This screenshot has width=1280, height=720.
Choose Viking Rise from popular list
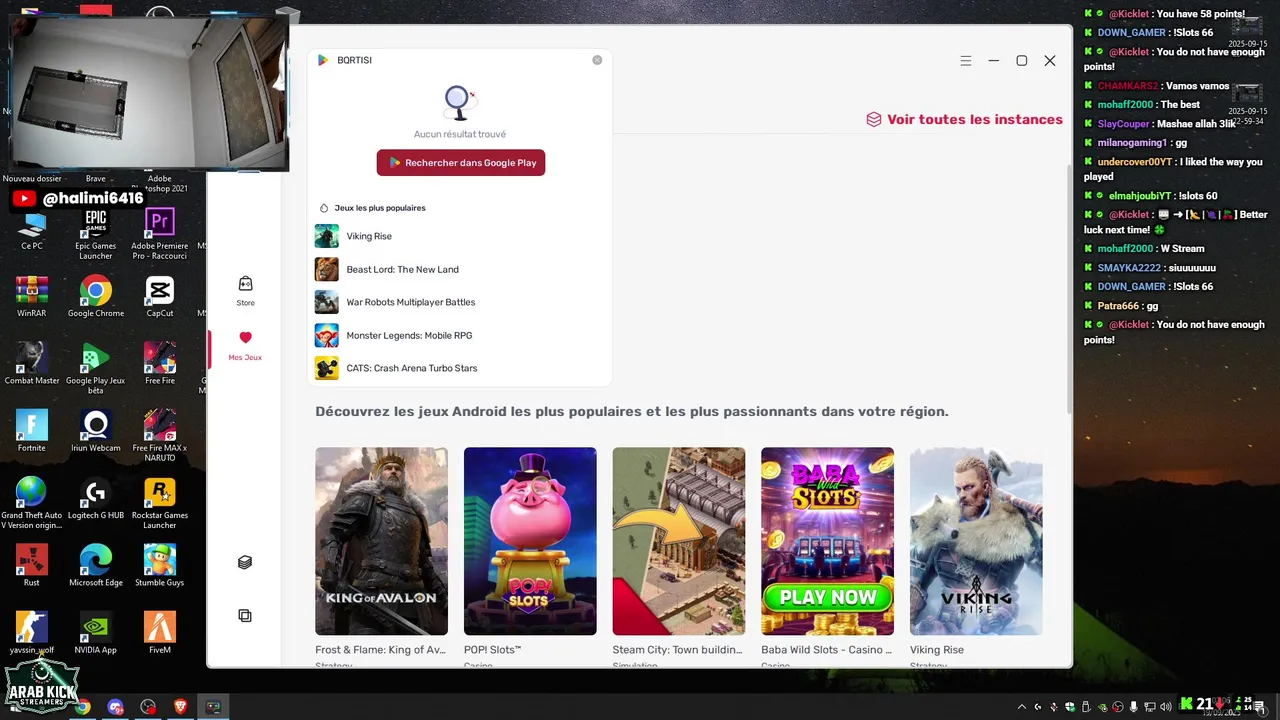pyautogui.click(x=460, y=236)
